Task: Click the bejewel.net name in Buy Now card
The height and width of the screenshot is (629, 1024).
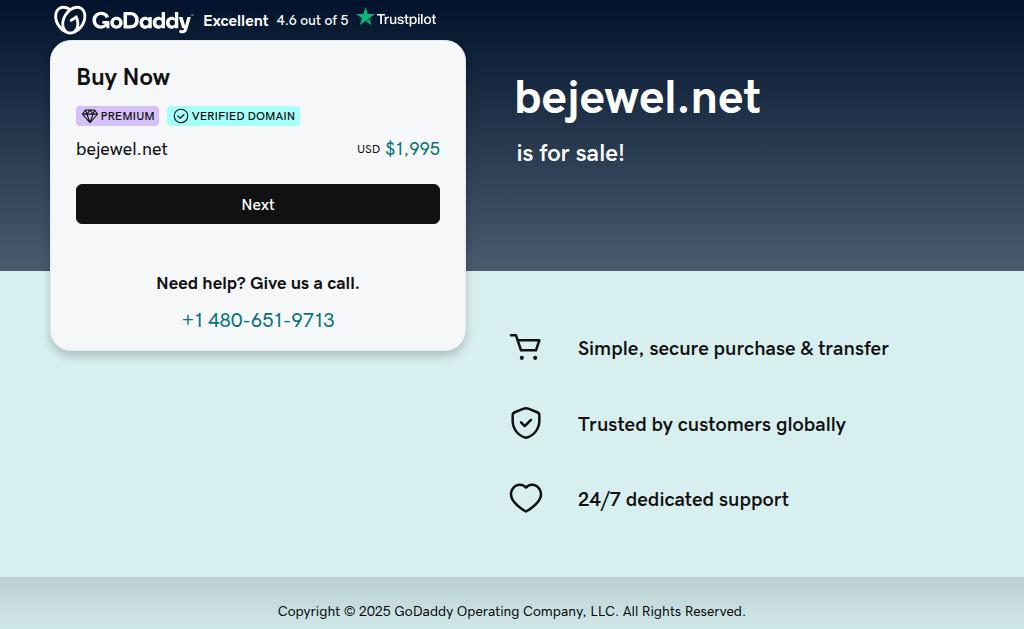Action: click(x=122, y=149)
